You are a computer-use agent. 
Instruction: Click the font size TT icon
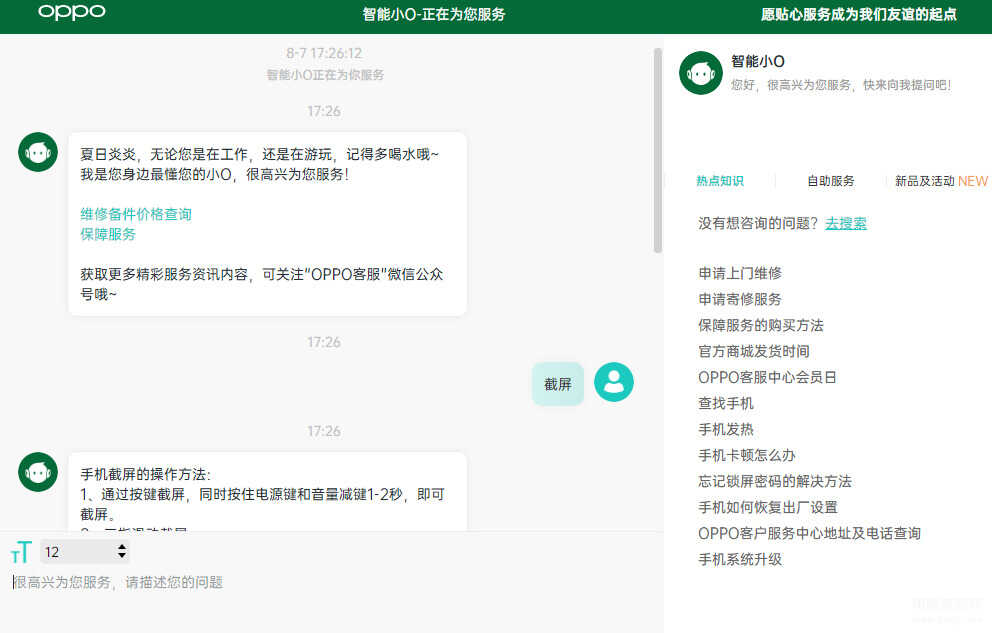21,552
